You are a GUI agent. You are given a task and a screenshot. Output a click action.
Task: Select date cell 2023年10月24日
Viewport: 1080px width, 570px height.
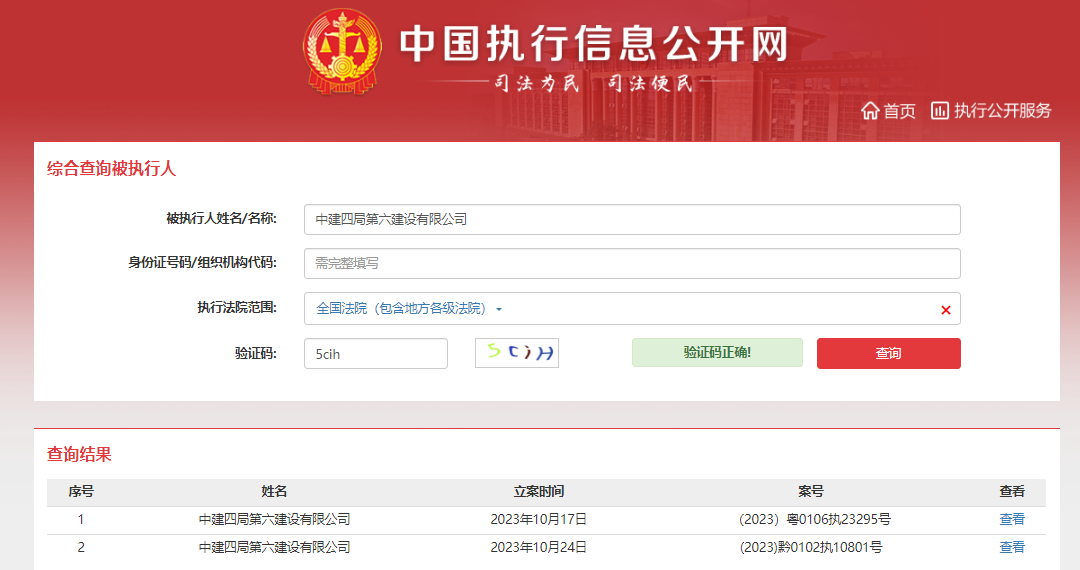click(x=539, y=547)
